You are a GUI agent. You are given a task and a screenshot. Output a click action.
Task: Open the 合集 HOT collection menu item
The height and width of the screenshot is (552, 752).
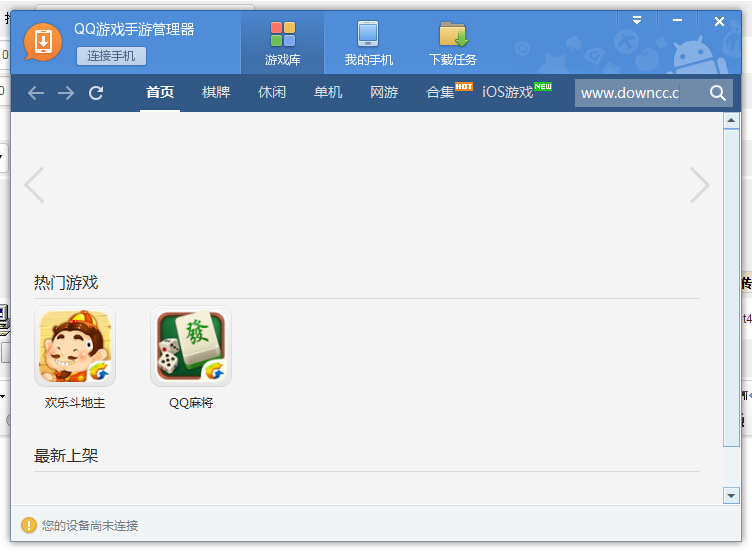tap(449, 91)
